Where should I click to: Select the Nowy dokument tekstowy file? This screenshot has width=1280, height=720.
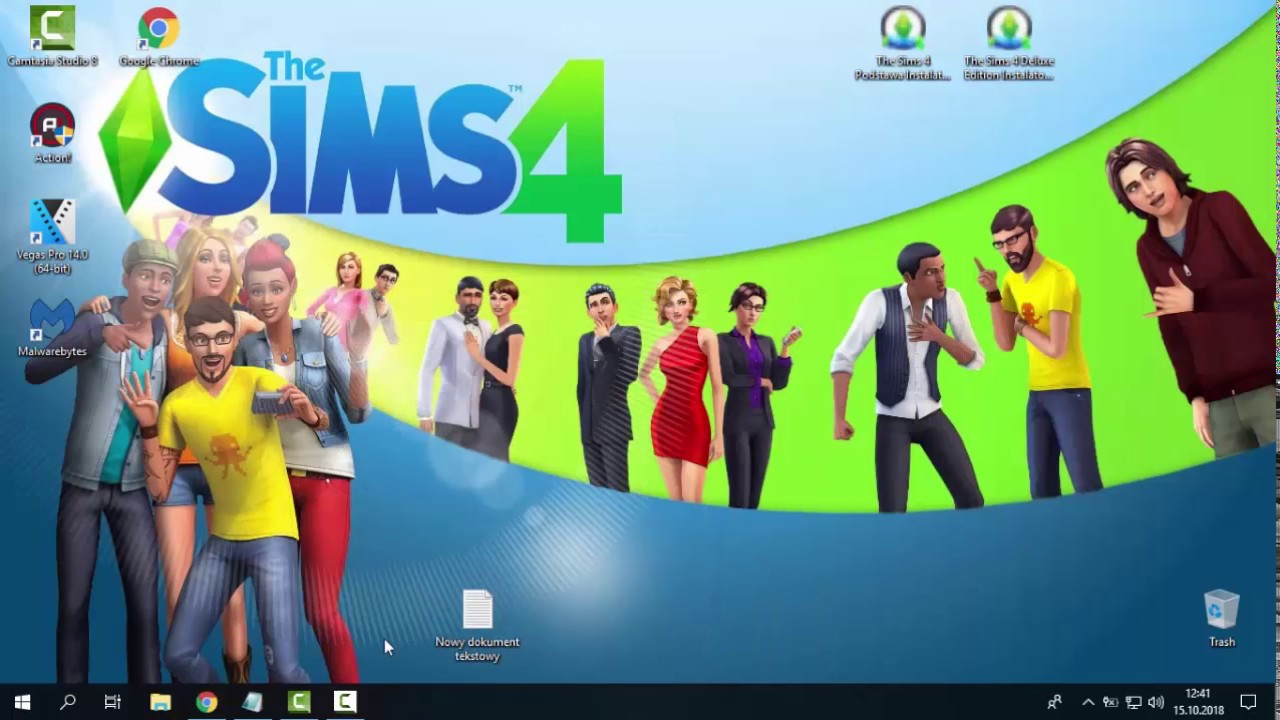478,625
